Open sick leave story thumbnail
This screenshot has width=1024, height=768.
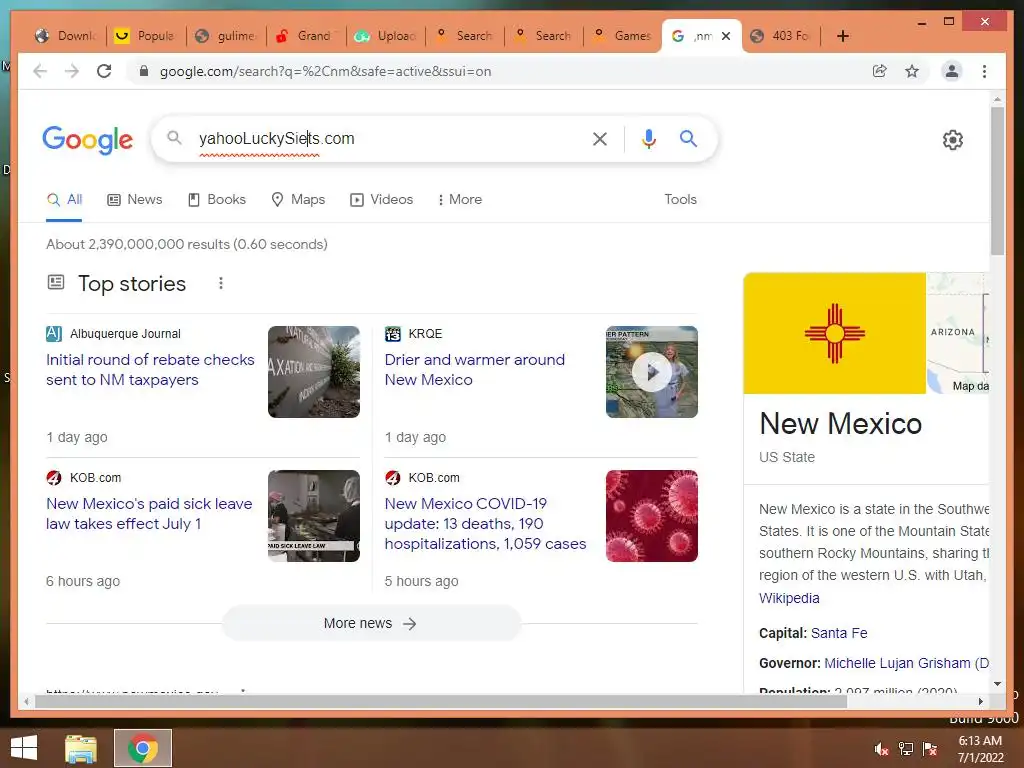(313, 516)
